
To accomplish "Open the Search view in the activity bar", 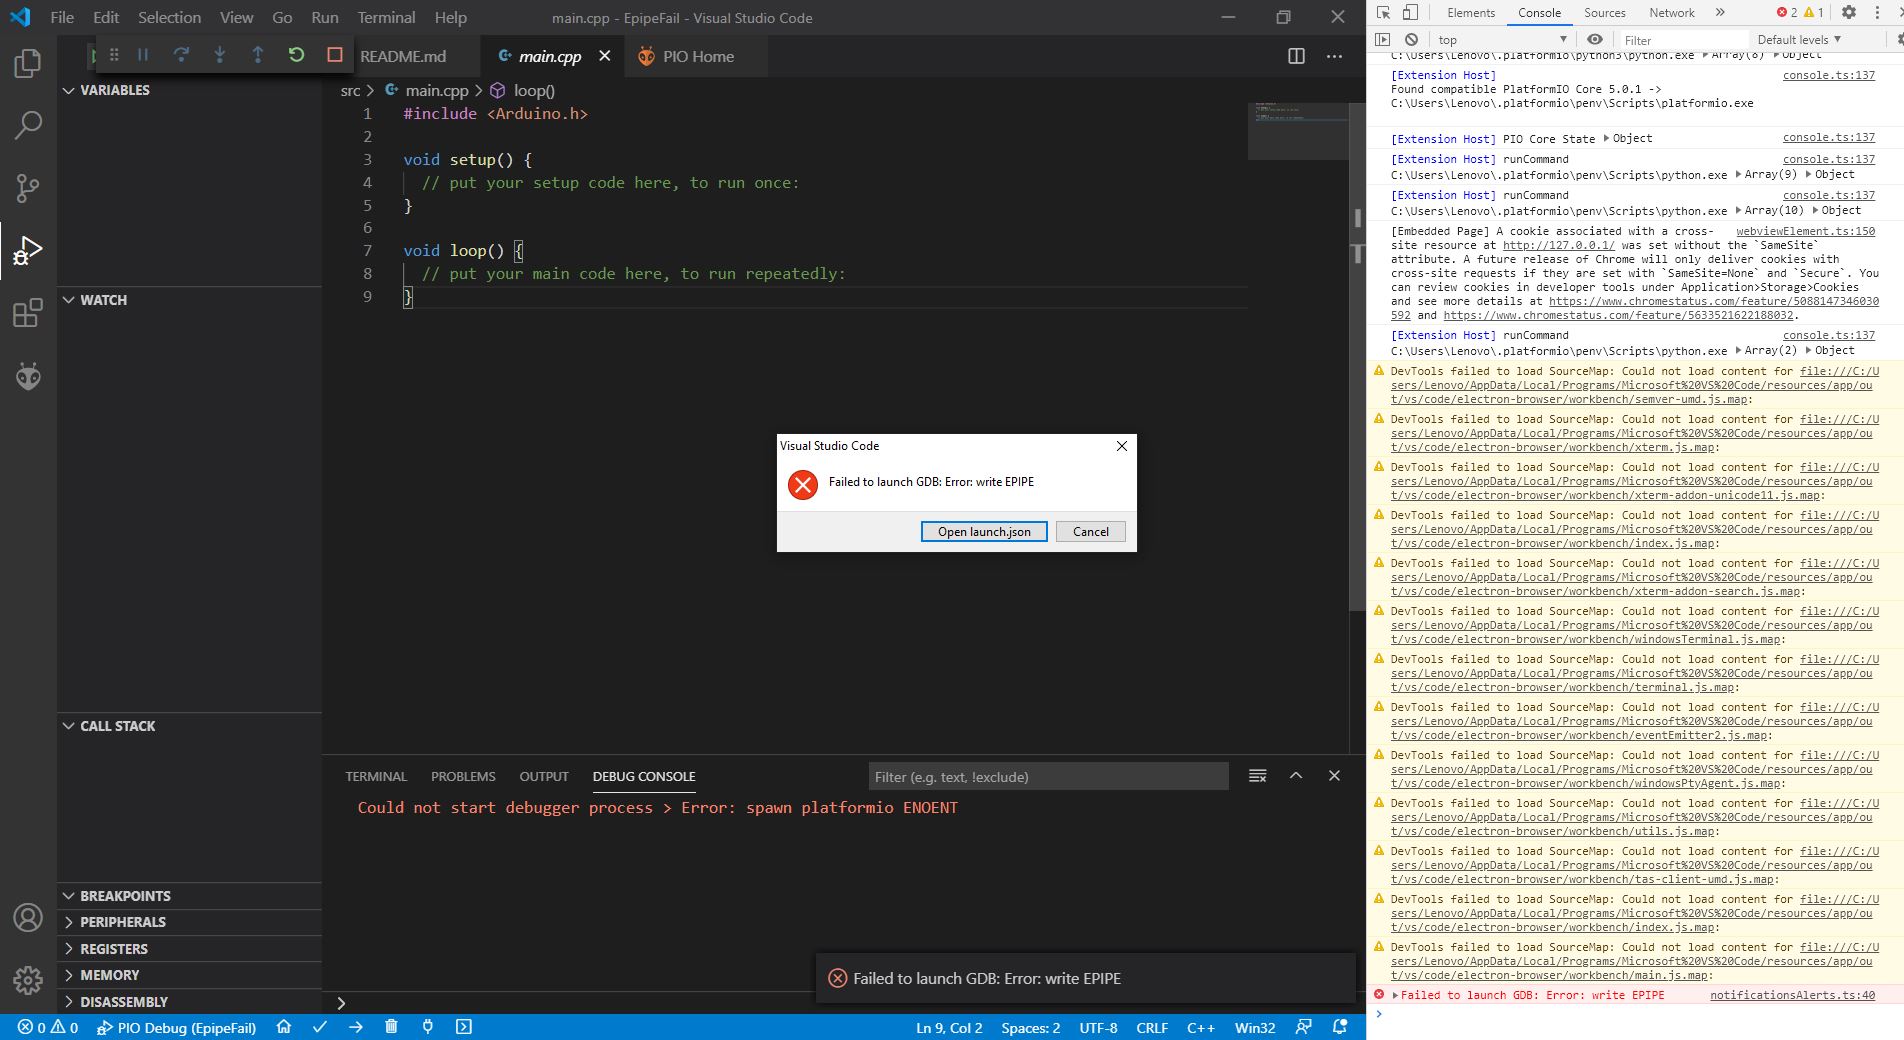I will tap(28, 125).
